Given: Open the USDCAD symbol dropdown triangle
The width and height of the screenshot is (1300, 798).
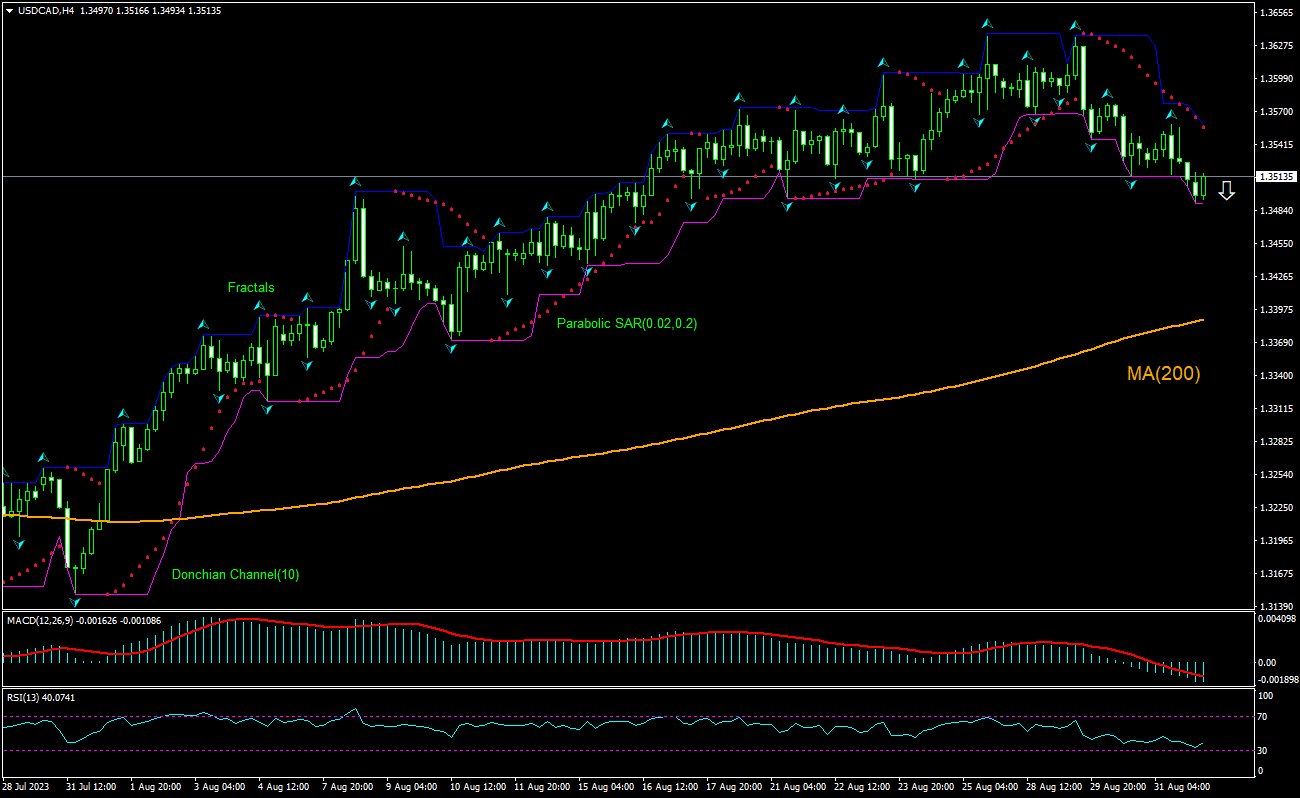Looking at the screenshot, I should 8,8.
